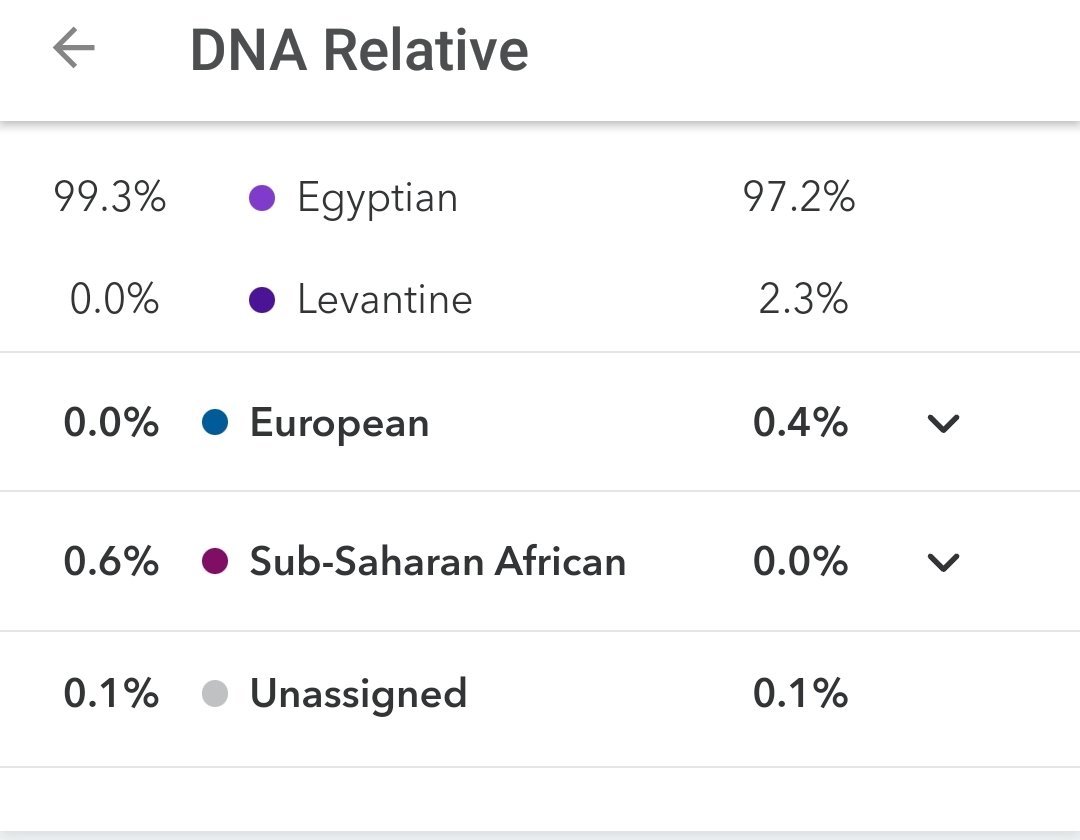This screenshot has width=1080, height=840.
Task: Click the 99.3% Egyptian percentage
Action: [x=110, y=199]
